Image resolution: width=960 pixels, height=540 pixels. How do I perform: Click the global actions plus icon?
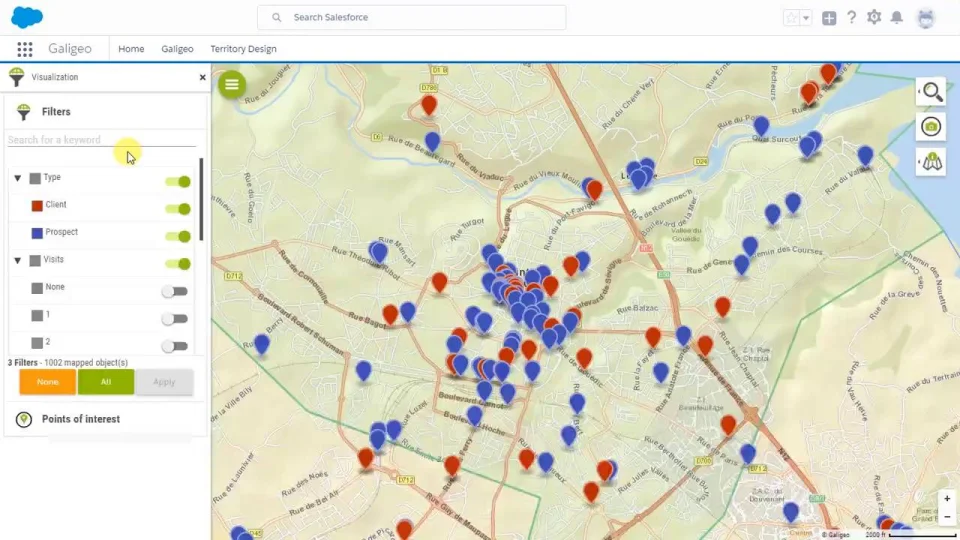pyautogui.click(x=829, y=18)
